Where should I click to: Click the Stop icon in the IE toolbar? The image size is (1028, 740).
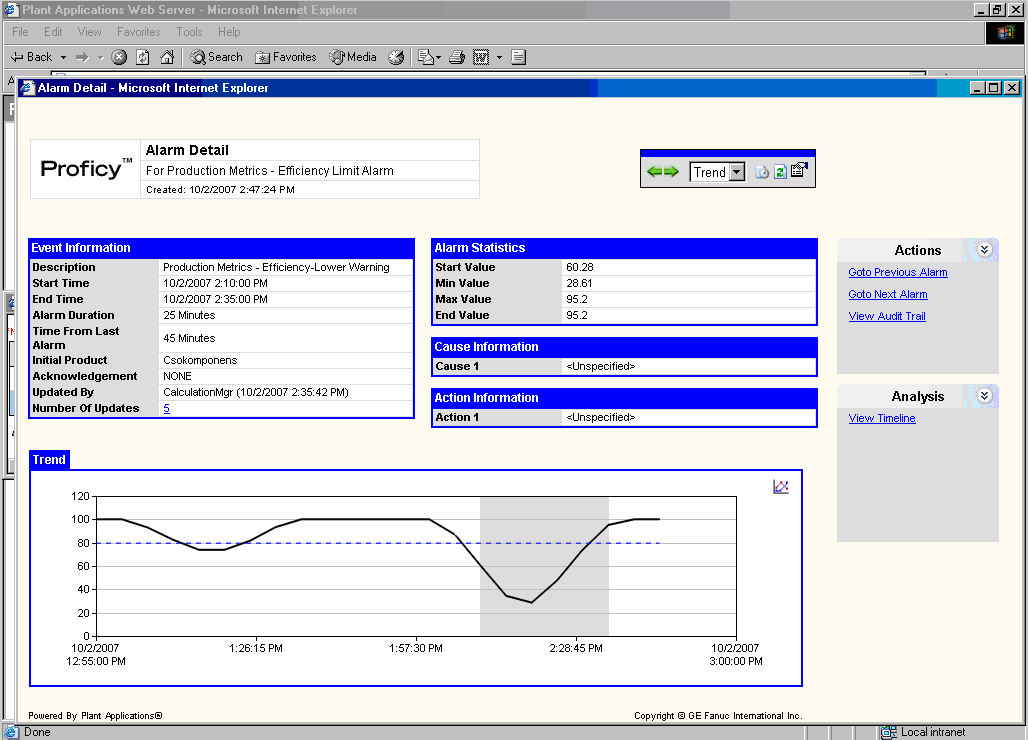point(119,57)
